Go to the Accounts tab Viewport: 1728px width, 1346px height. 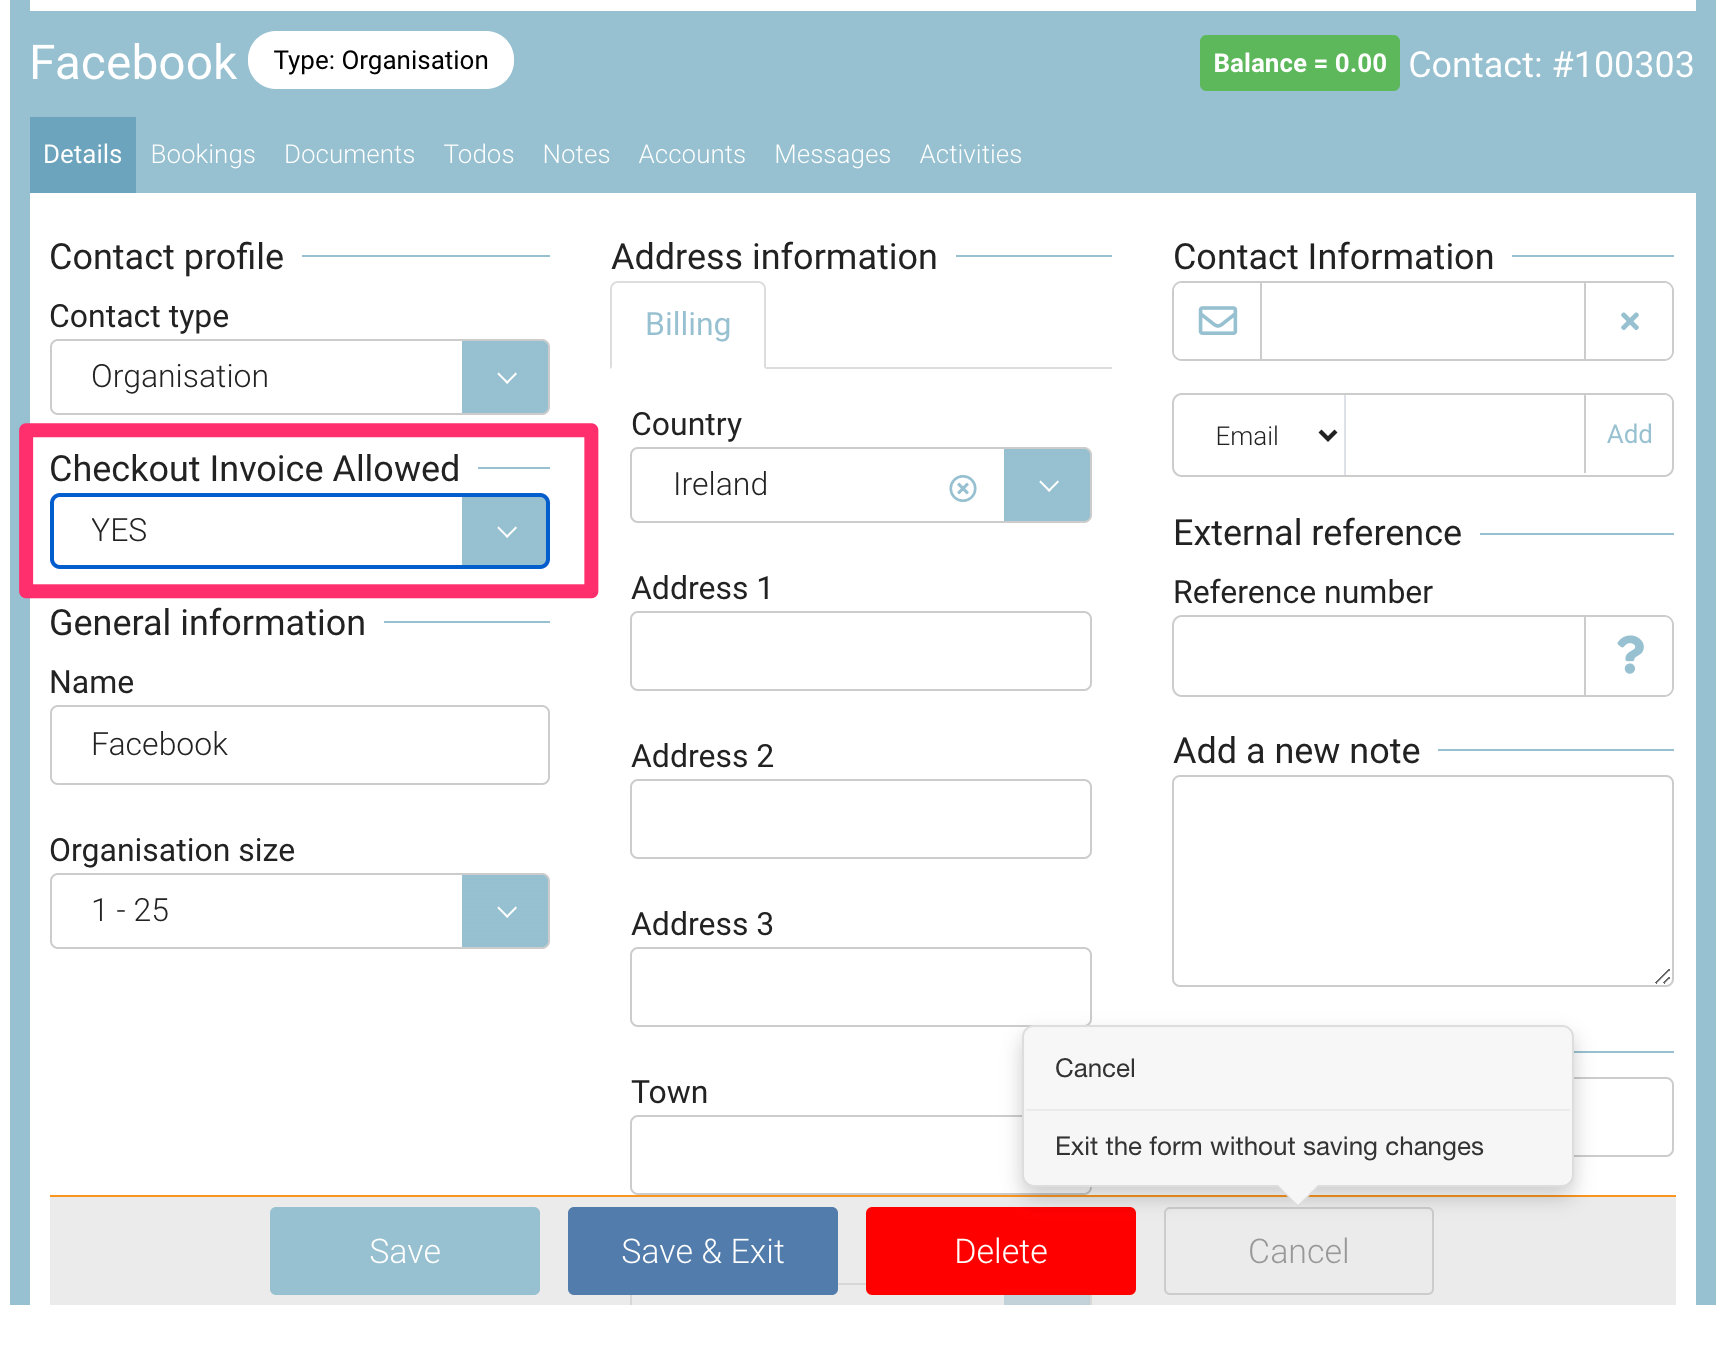click(692, 155)
